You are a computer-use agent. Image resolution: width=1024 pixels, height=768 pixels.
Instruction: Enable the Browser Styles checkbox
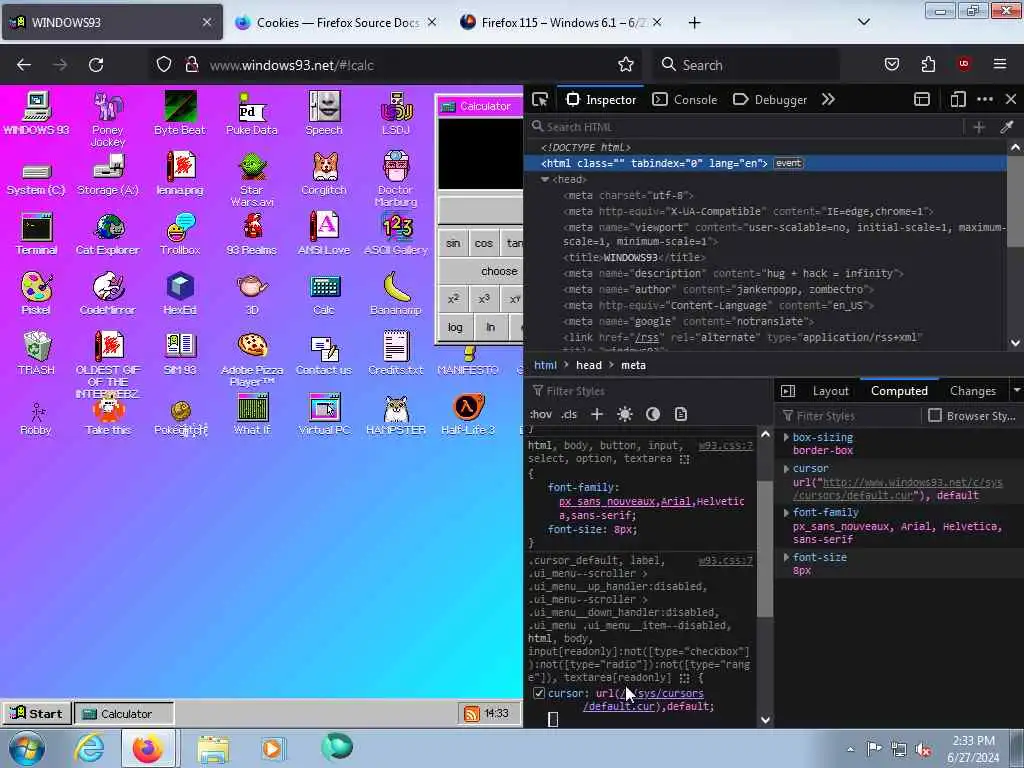point(935,415)
